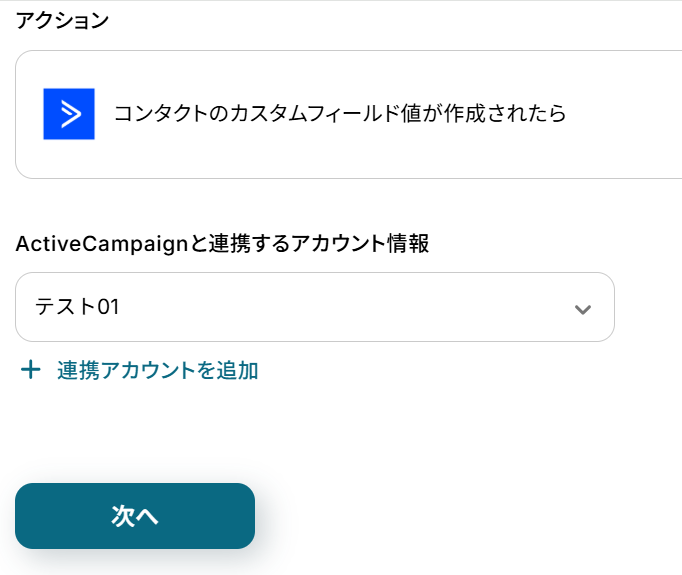Screen dimensions: 682x575
Task: Select the テスト01 text in the account field
Action: click(x=77, y=307)
